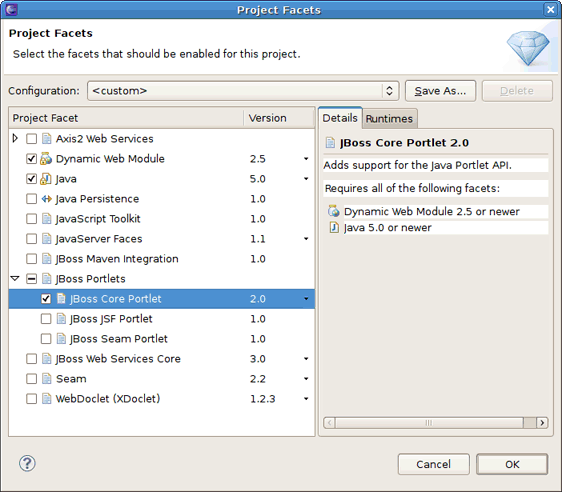Click the Cancel button

[434, 464]
